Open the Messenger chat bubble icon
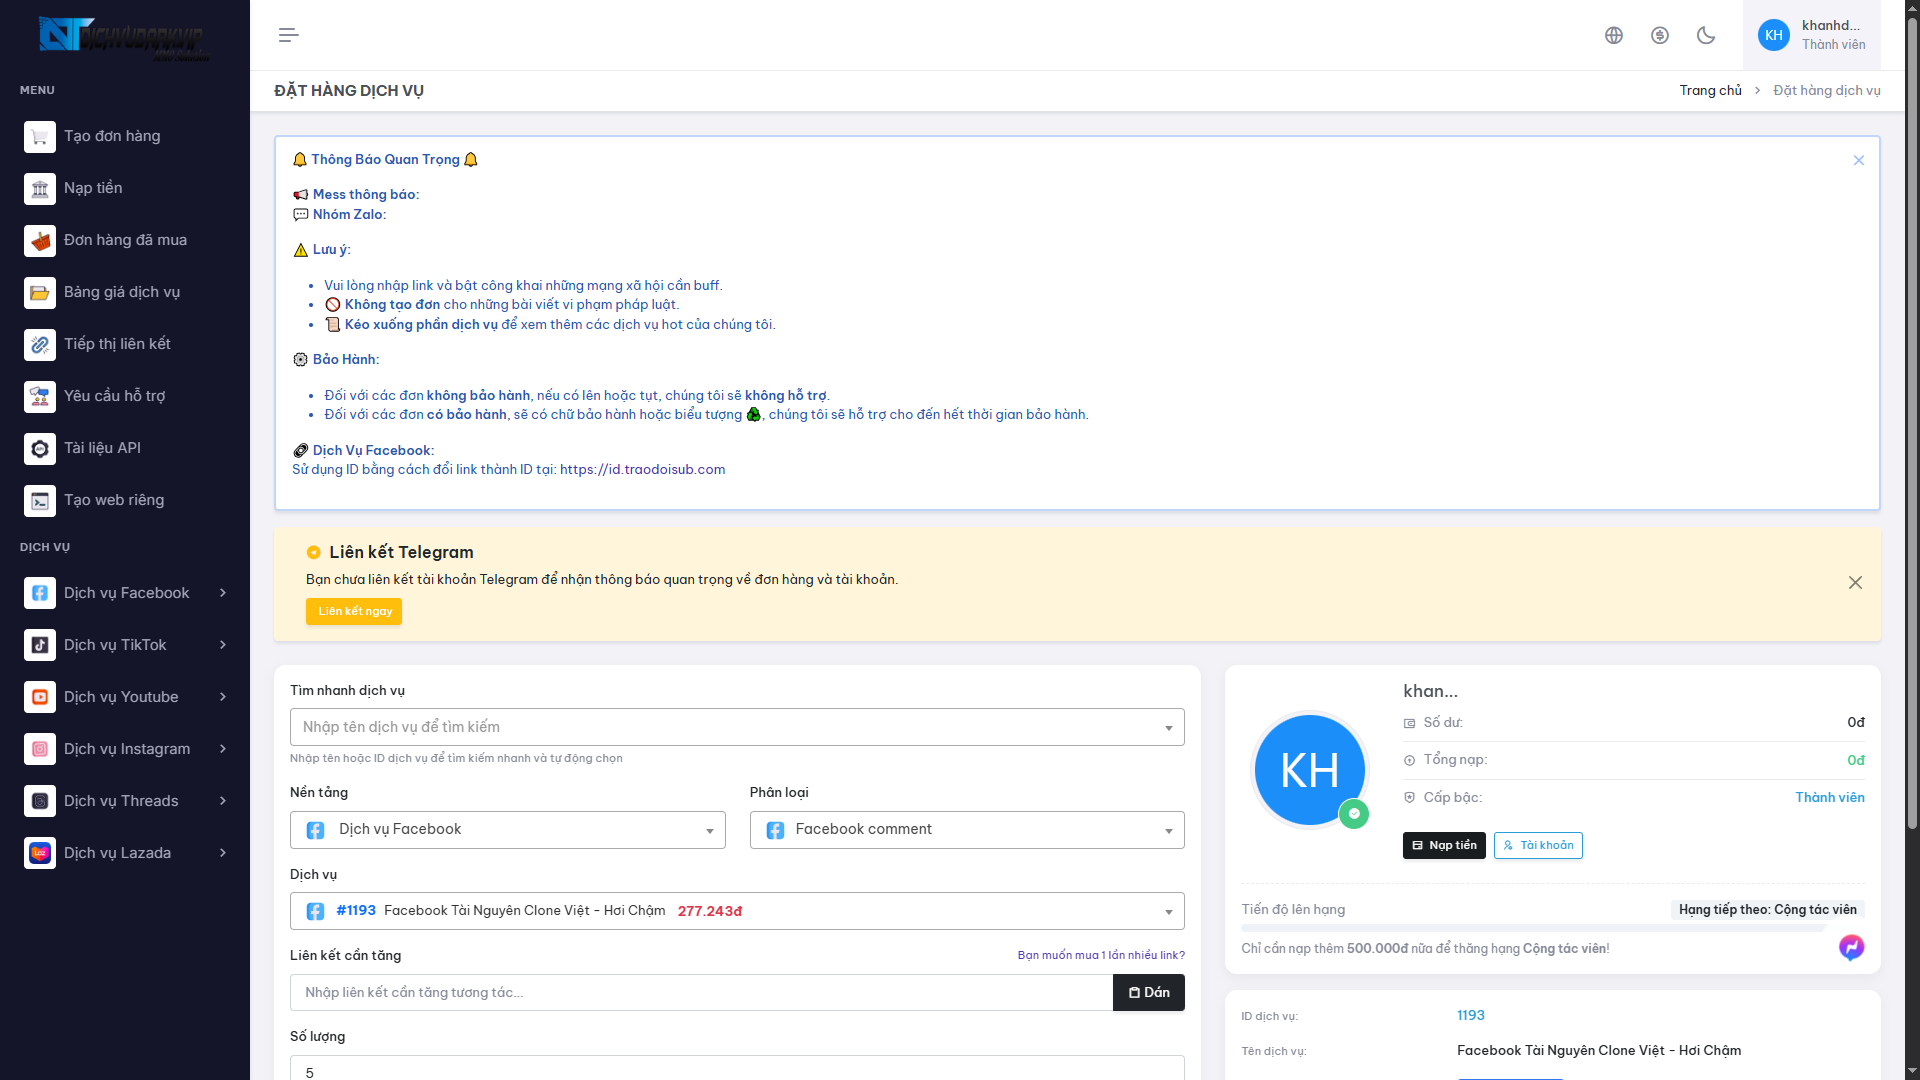The image size is (1920, 1080). click(1851, 947)
